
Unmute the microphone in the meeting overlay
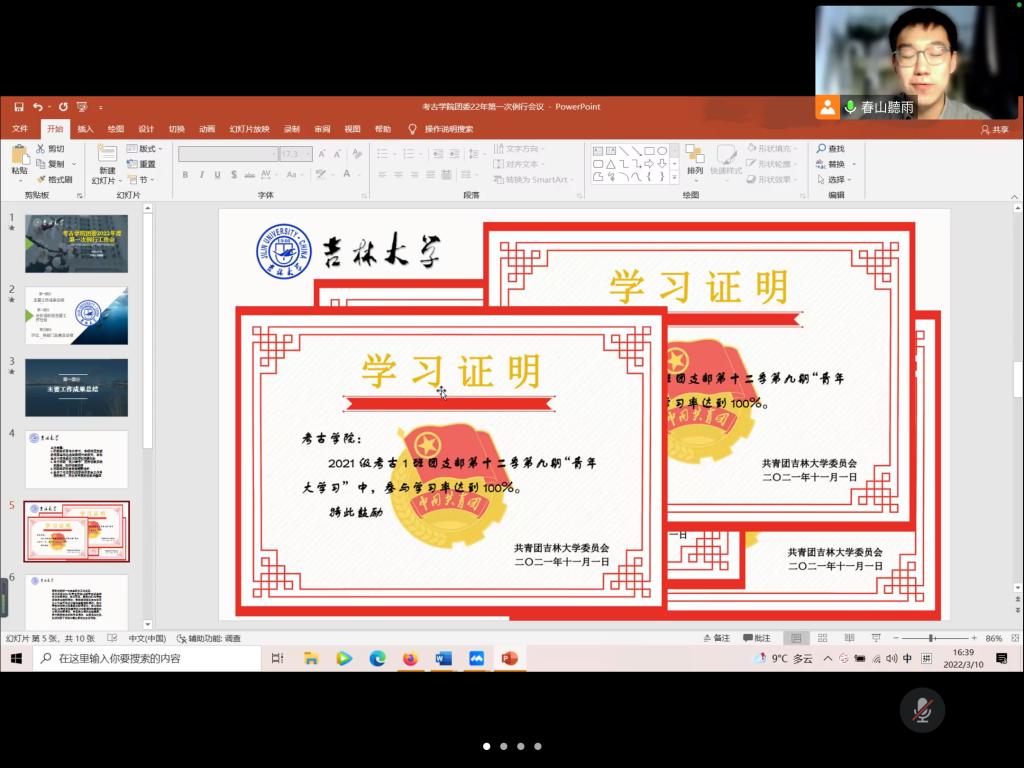coord(922,710)
